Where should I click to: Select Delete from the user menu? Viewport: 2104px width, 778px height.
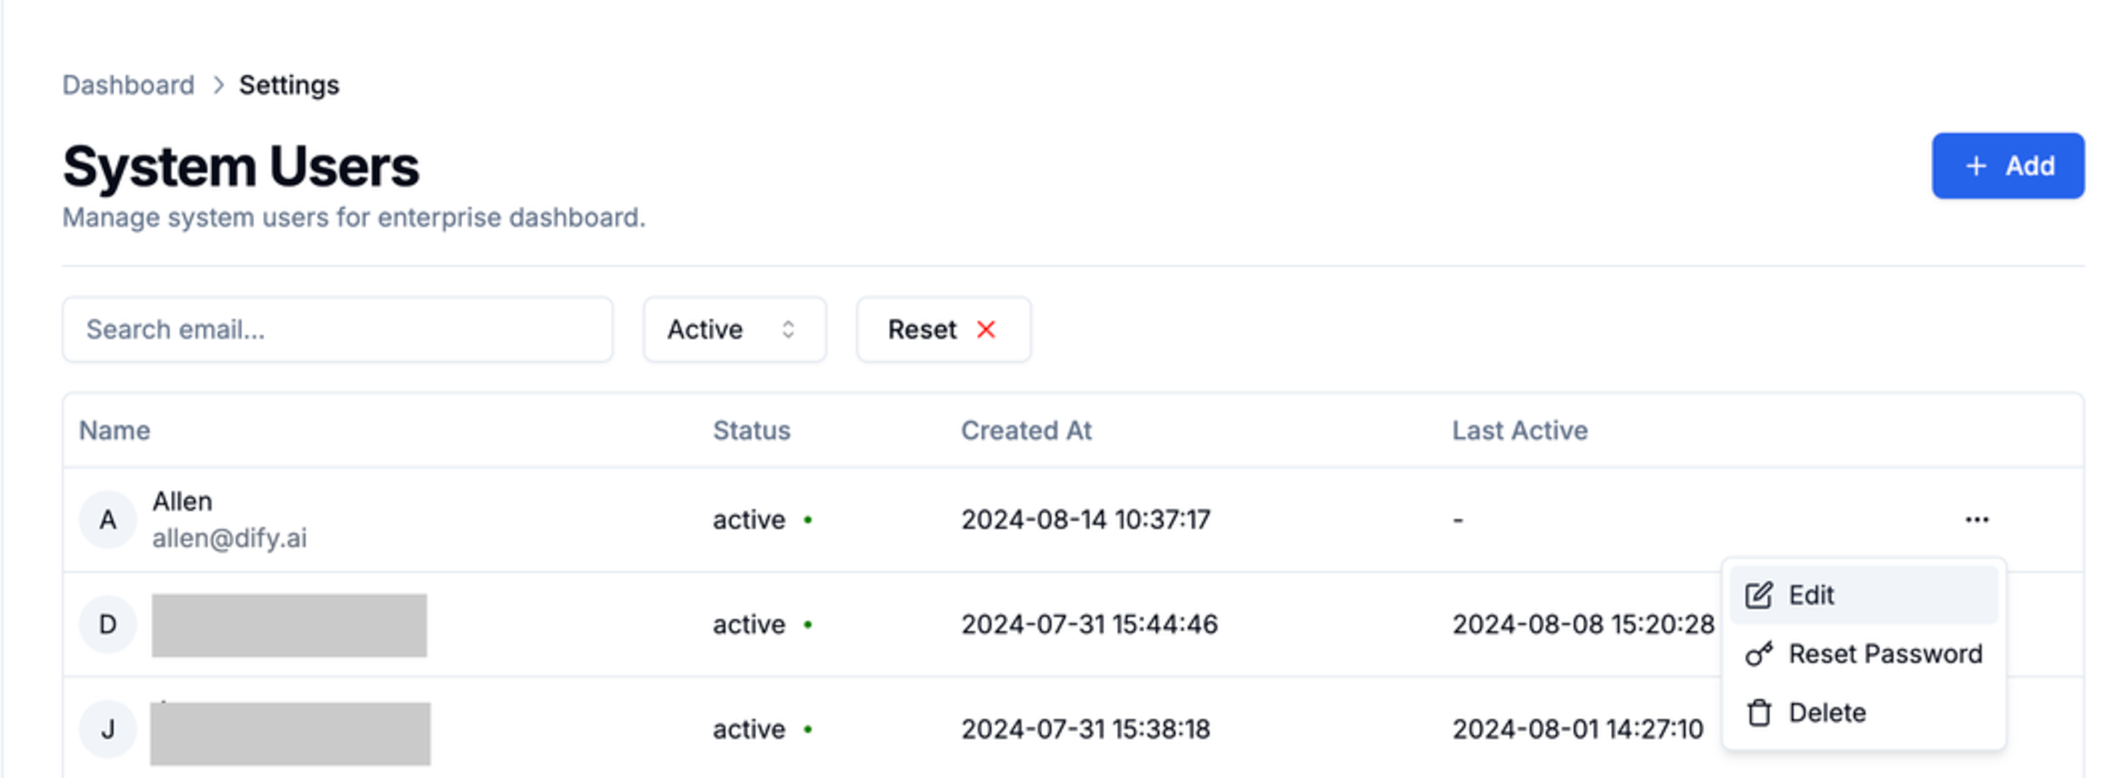[x=1864, y=713]
